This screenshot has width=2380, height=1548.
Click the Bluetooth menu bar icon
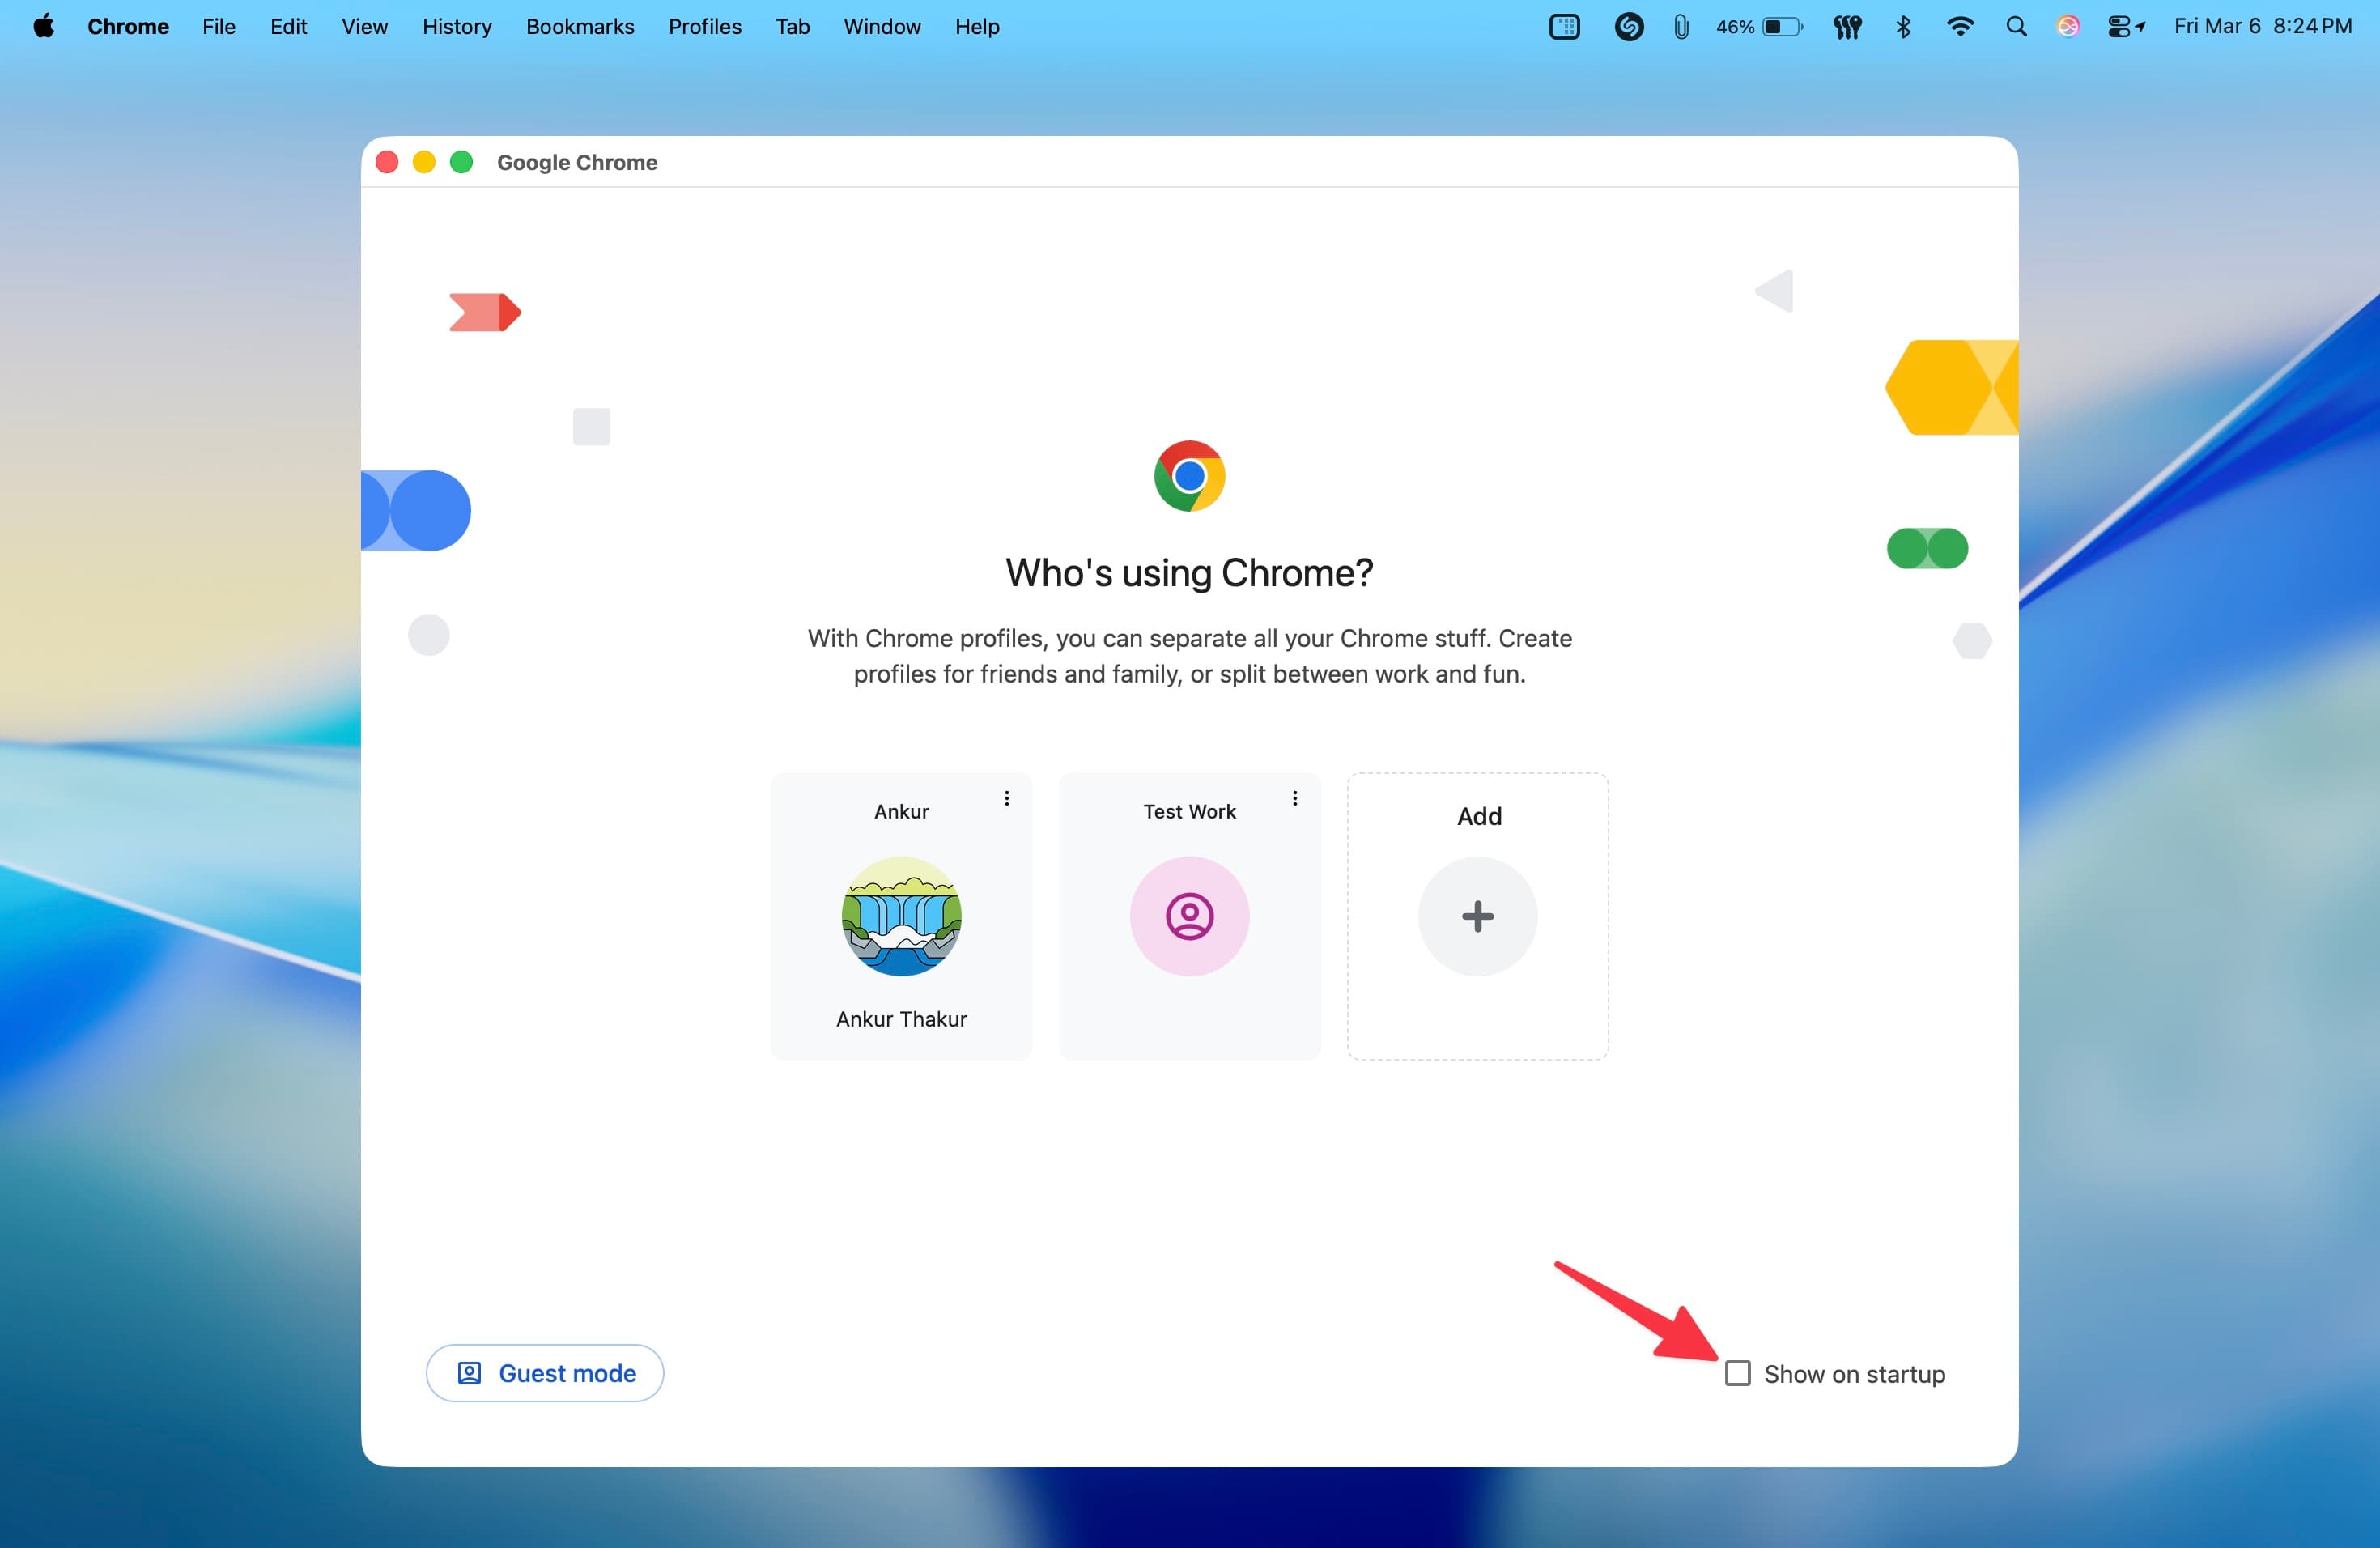point(1903,27)
